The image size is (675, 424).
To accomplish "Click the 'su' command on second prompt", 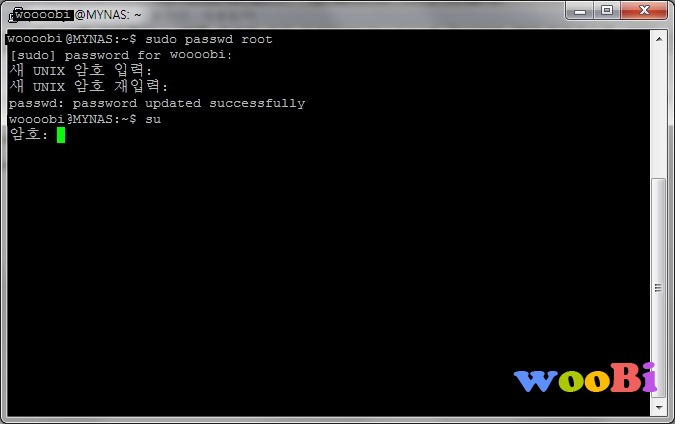I will [x=153, y=119].
